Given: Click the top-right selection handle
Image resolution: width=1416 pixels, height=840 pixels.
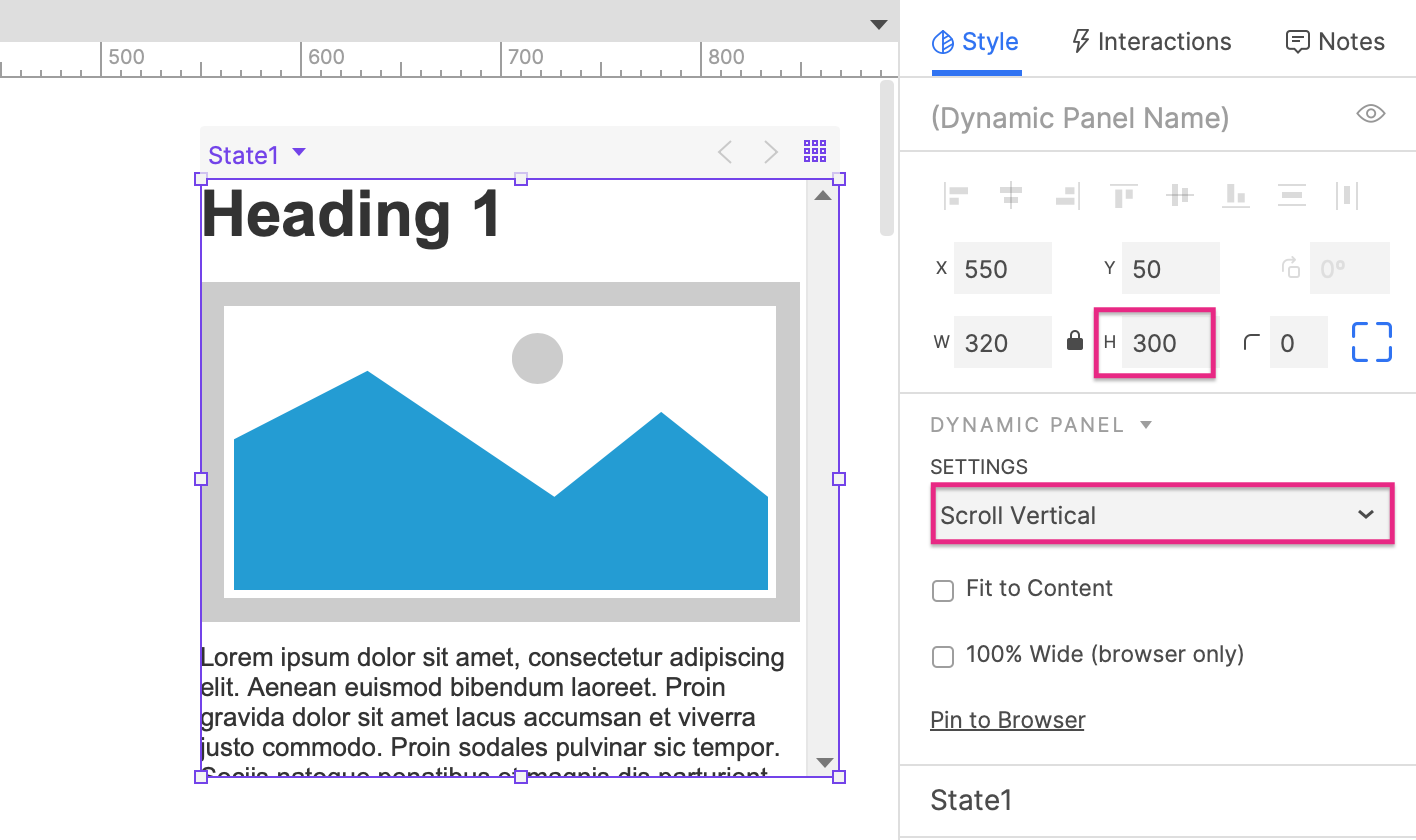Looking at the screenshot, I should pyautogui.click(x=839, y=179).
